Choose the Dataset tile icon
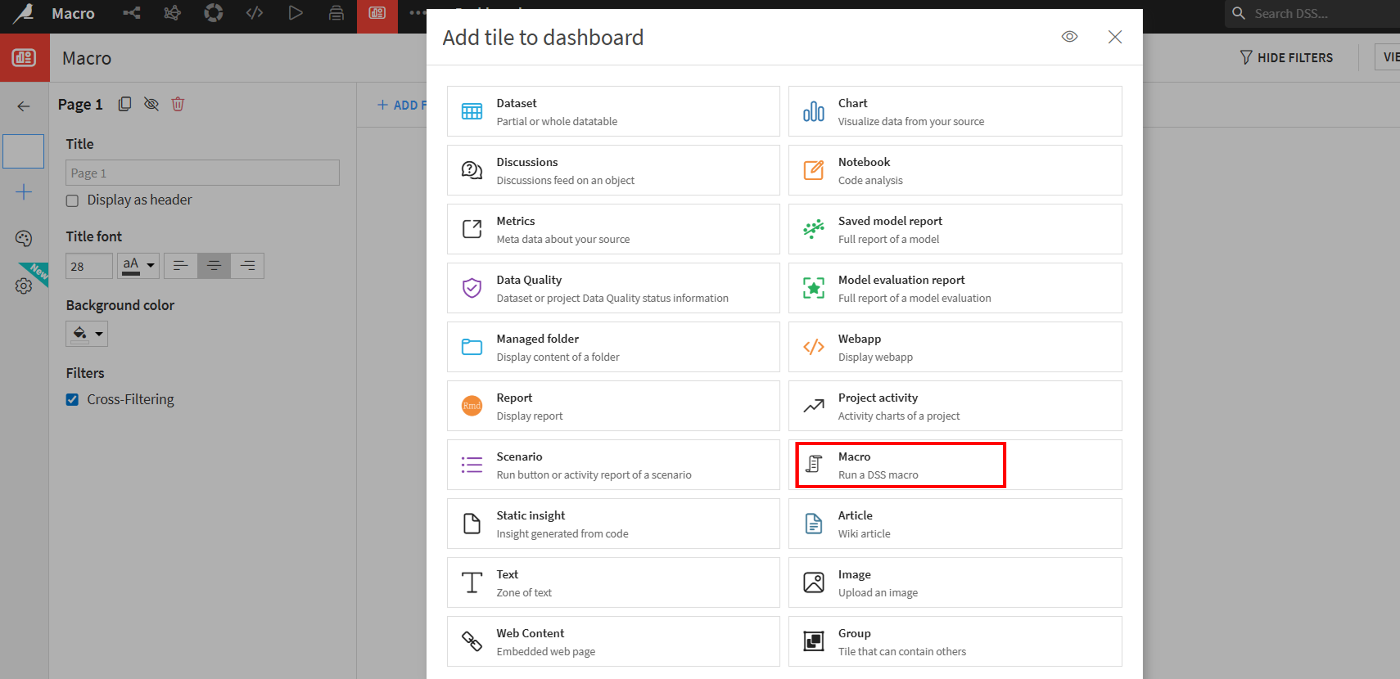 (472, 112)
